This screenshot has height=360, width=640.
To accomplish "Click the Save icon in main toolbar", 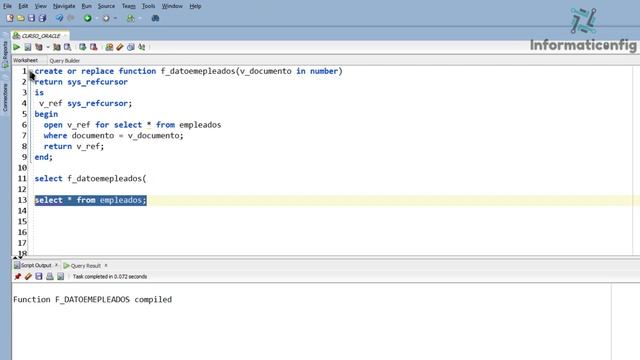I will (31, 18).
